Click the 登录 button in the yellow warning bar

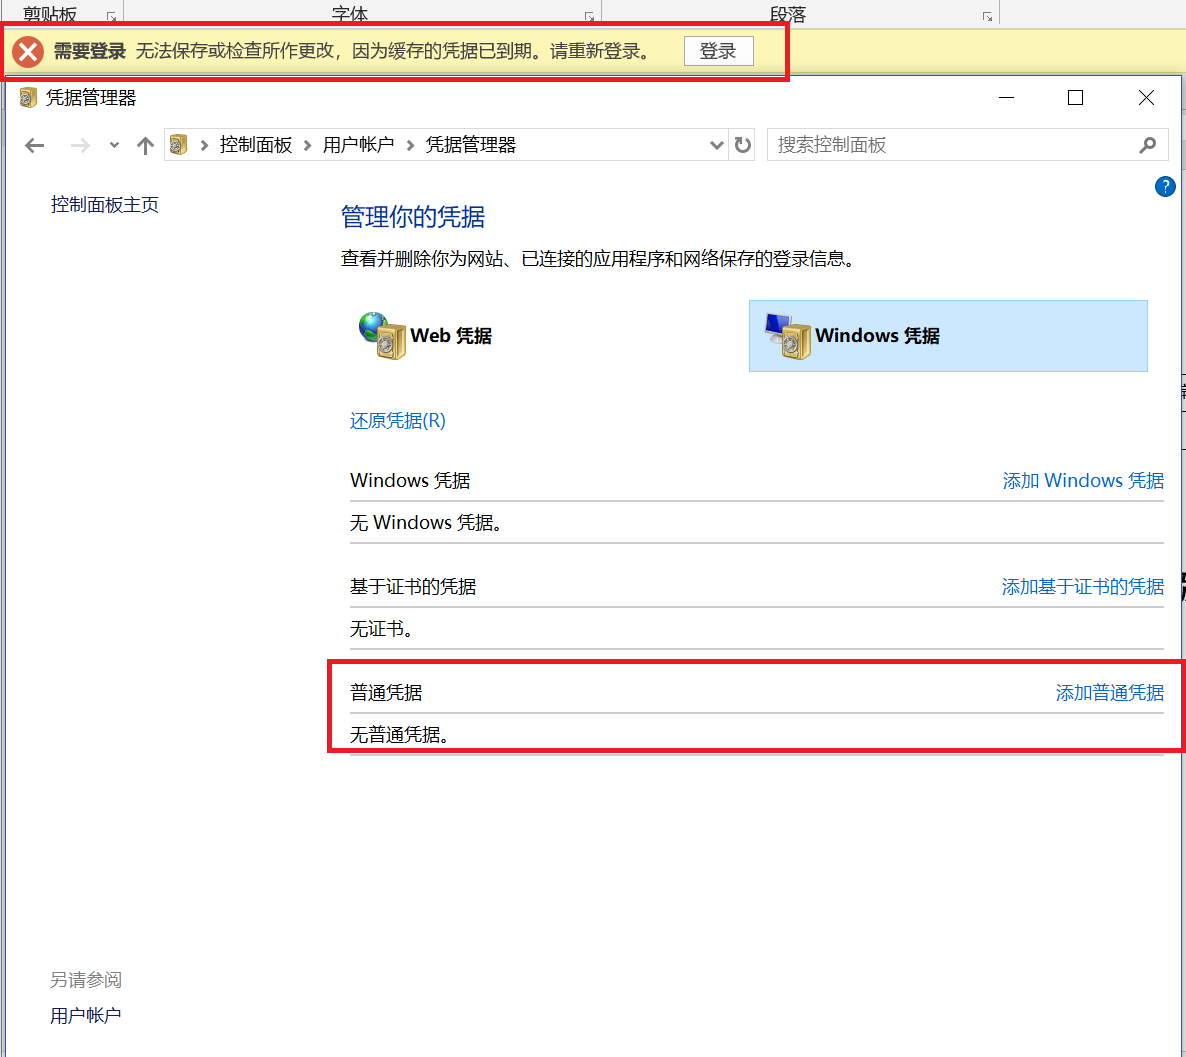pos(718,51)
